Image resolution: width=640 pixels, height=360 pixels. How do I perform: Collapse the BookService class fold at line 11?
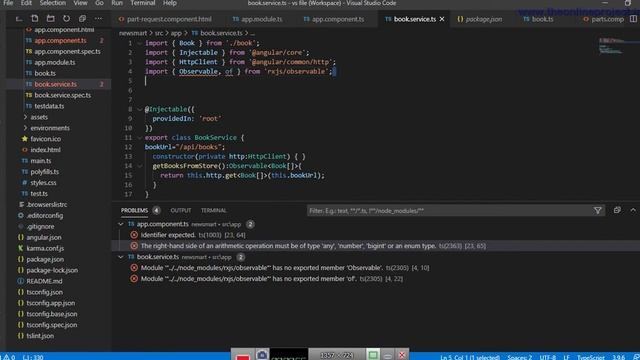pos(140,138)
